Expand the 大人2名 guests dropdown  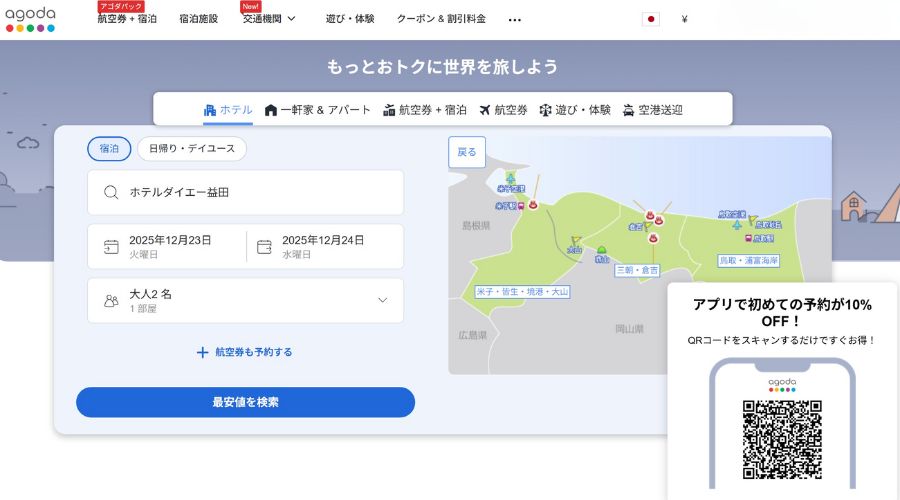tap(246, 300)
